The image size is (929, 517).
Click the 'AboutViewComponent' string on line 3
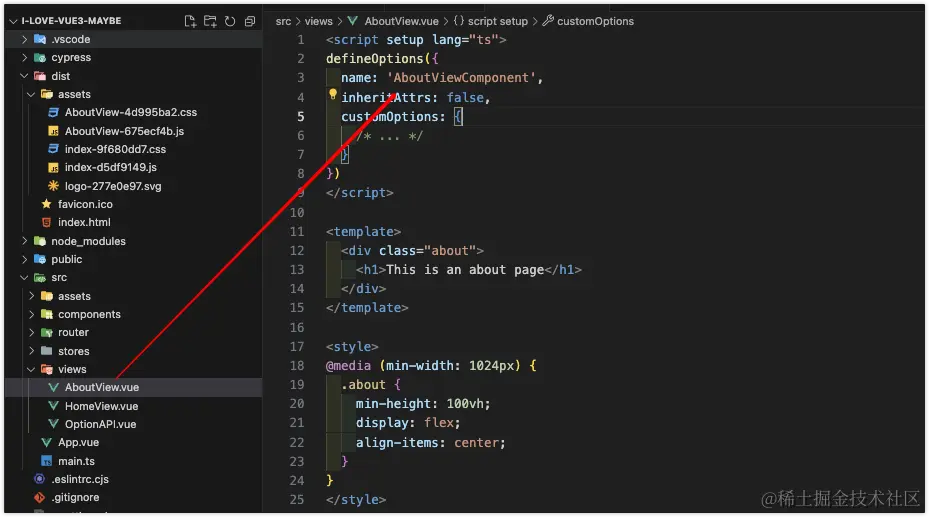coord(461,78)
